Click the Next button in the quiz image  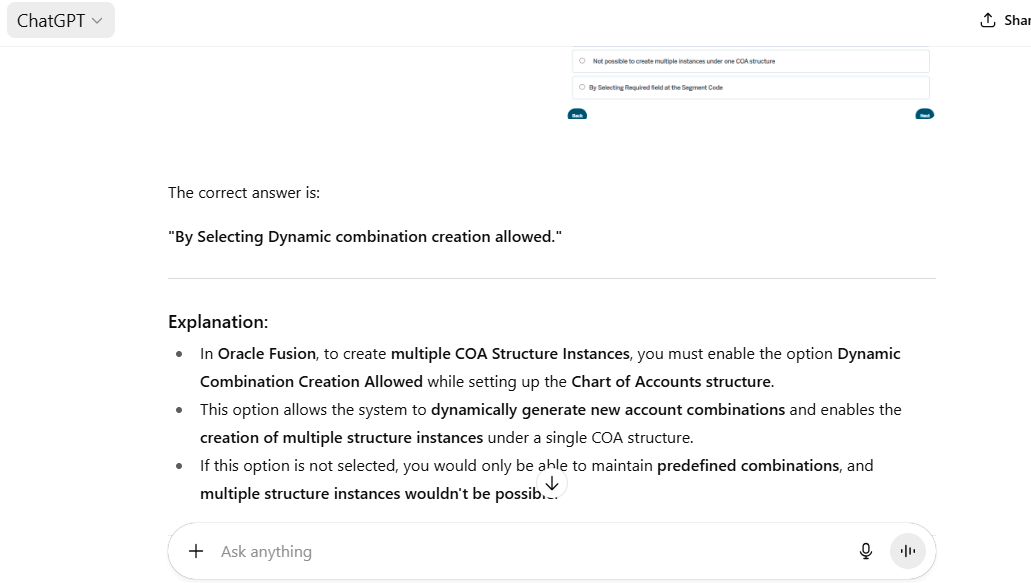(x=925, y=115)
